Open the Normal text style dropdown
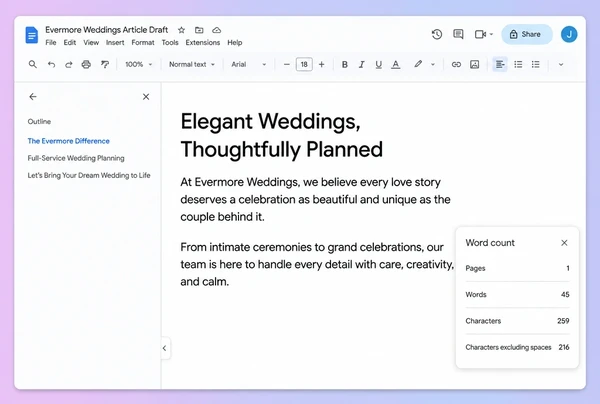This screenshot has height=404, width=600. (192, 64)
